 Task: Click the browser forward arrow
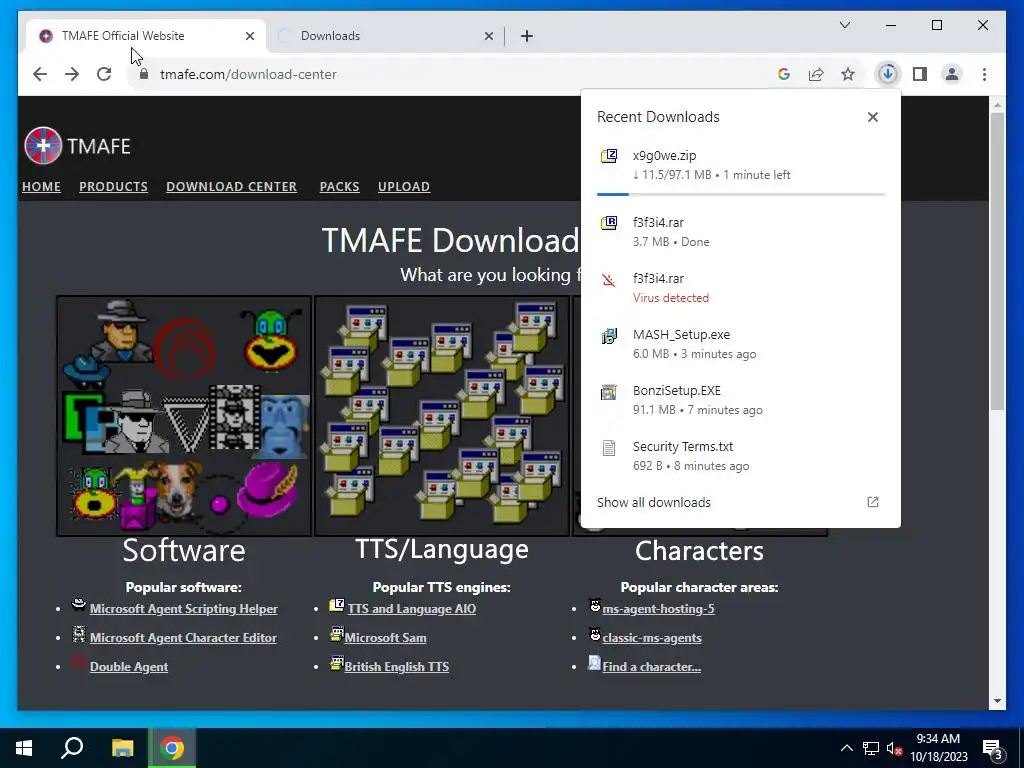point(72,74)
